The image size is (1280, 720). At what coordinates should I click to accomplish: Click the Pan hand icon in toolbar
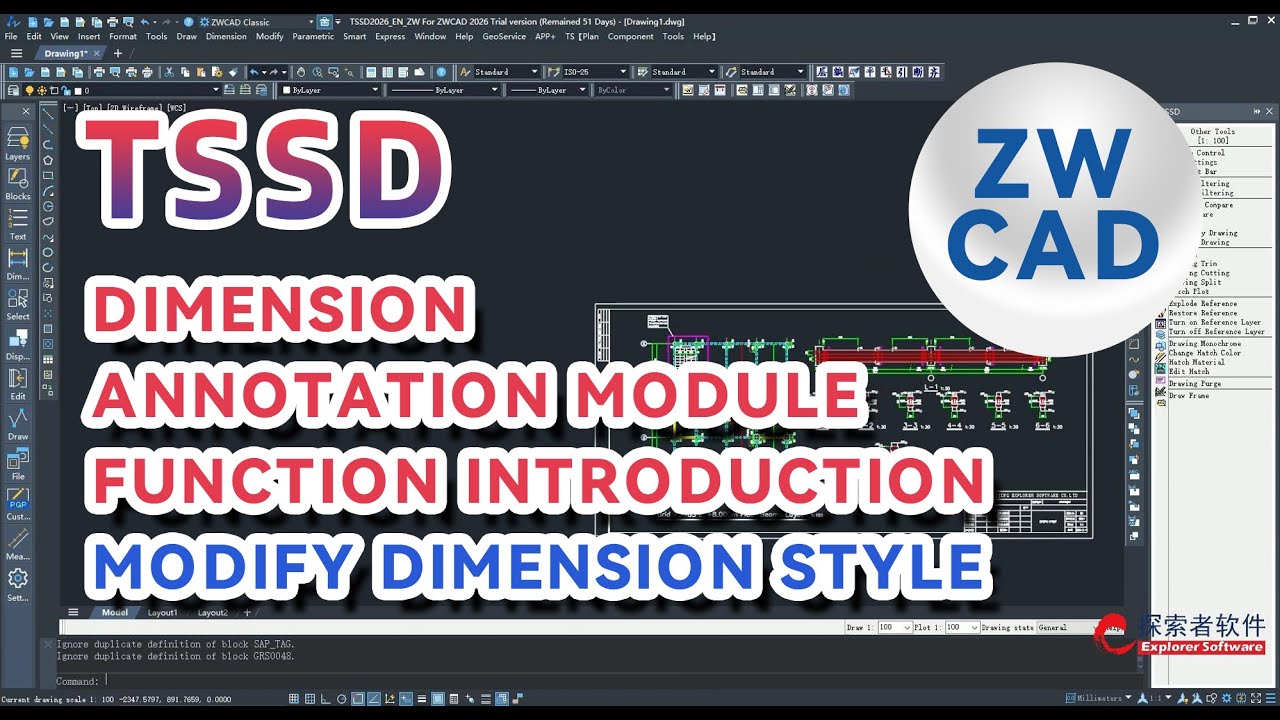point(302,72)
